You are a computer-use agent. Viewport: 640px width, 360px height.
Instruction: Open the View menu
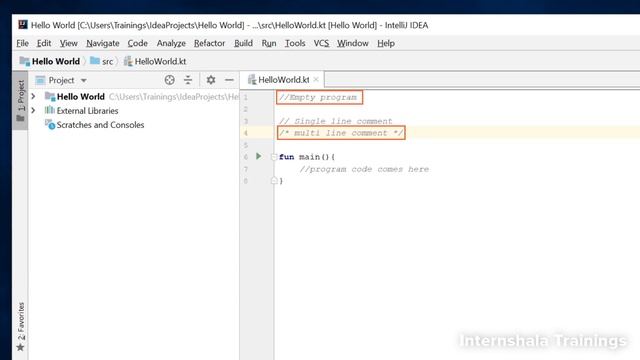click(69, 43)
